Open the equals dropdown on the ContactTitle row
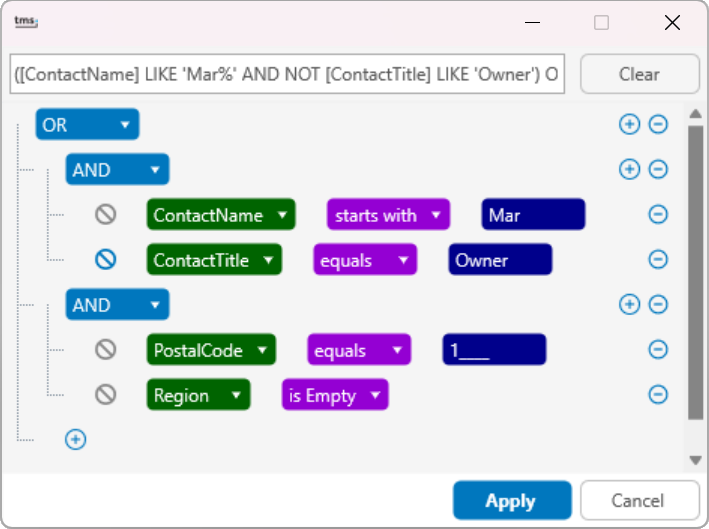This screenshot has height=529, width=709. (x=365, y=260)
